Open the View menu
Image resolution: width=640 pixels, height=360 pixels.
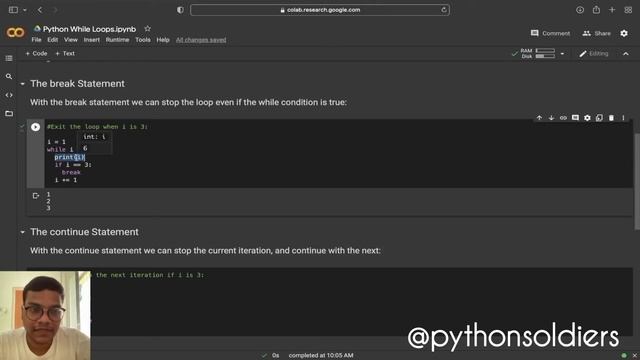click(71, 40)
